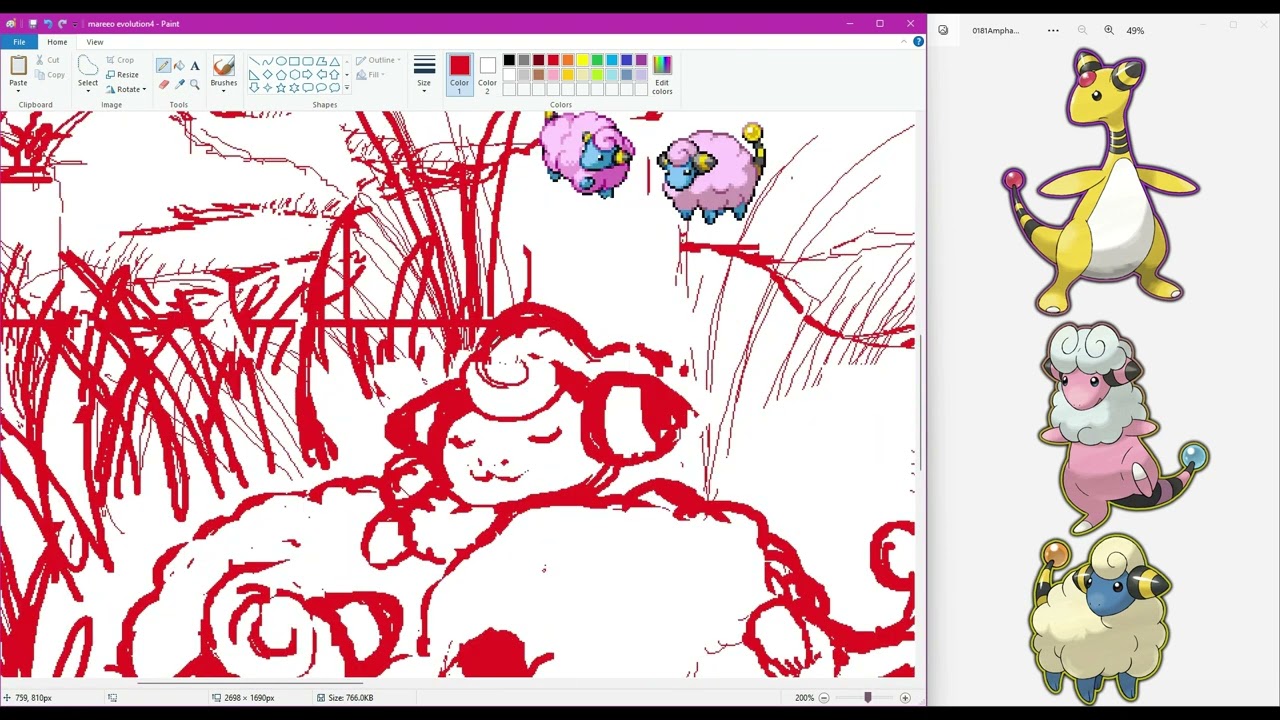Open the Select dropdown arrow
This screenshot has width=1280, height=720.
[88, 90]
